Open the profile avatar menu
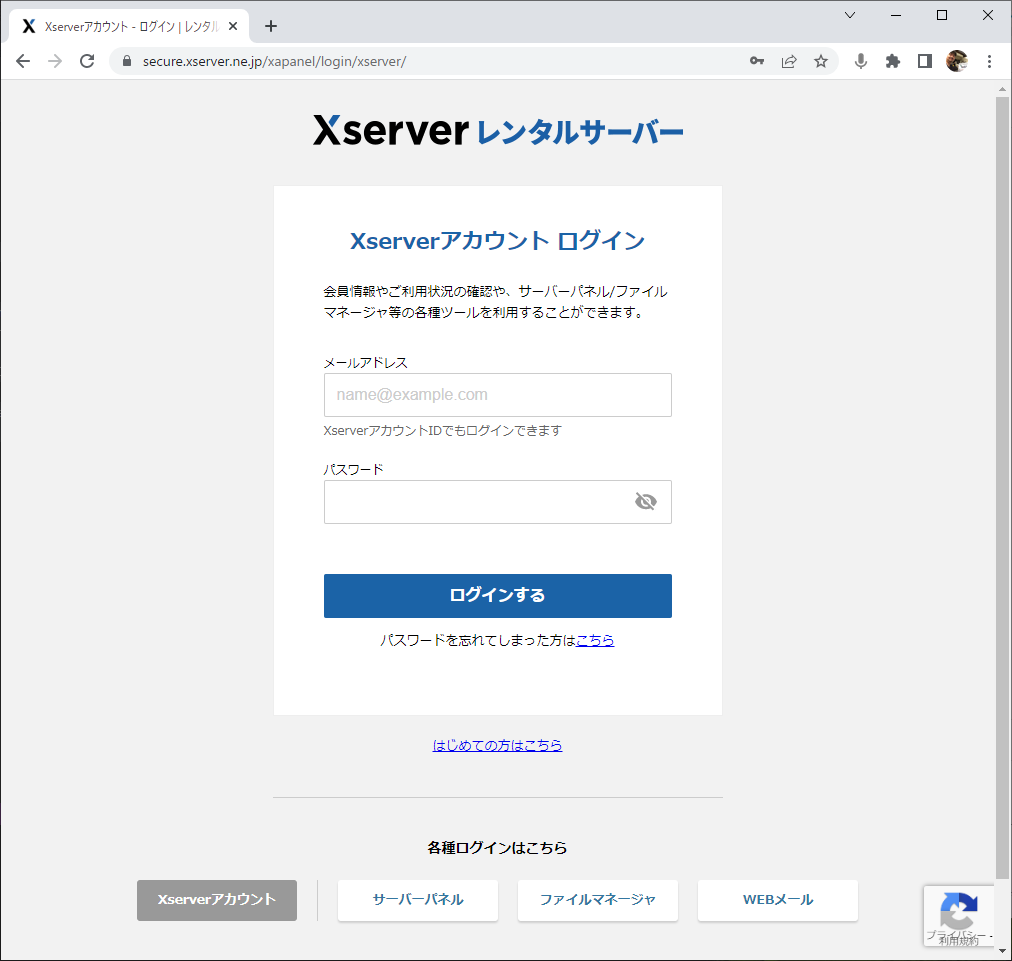Viewport: 1012px width, 961px height. (x=957, y=61)
